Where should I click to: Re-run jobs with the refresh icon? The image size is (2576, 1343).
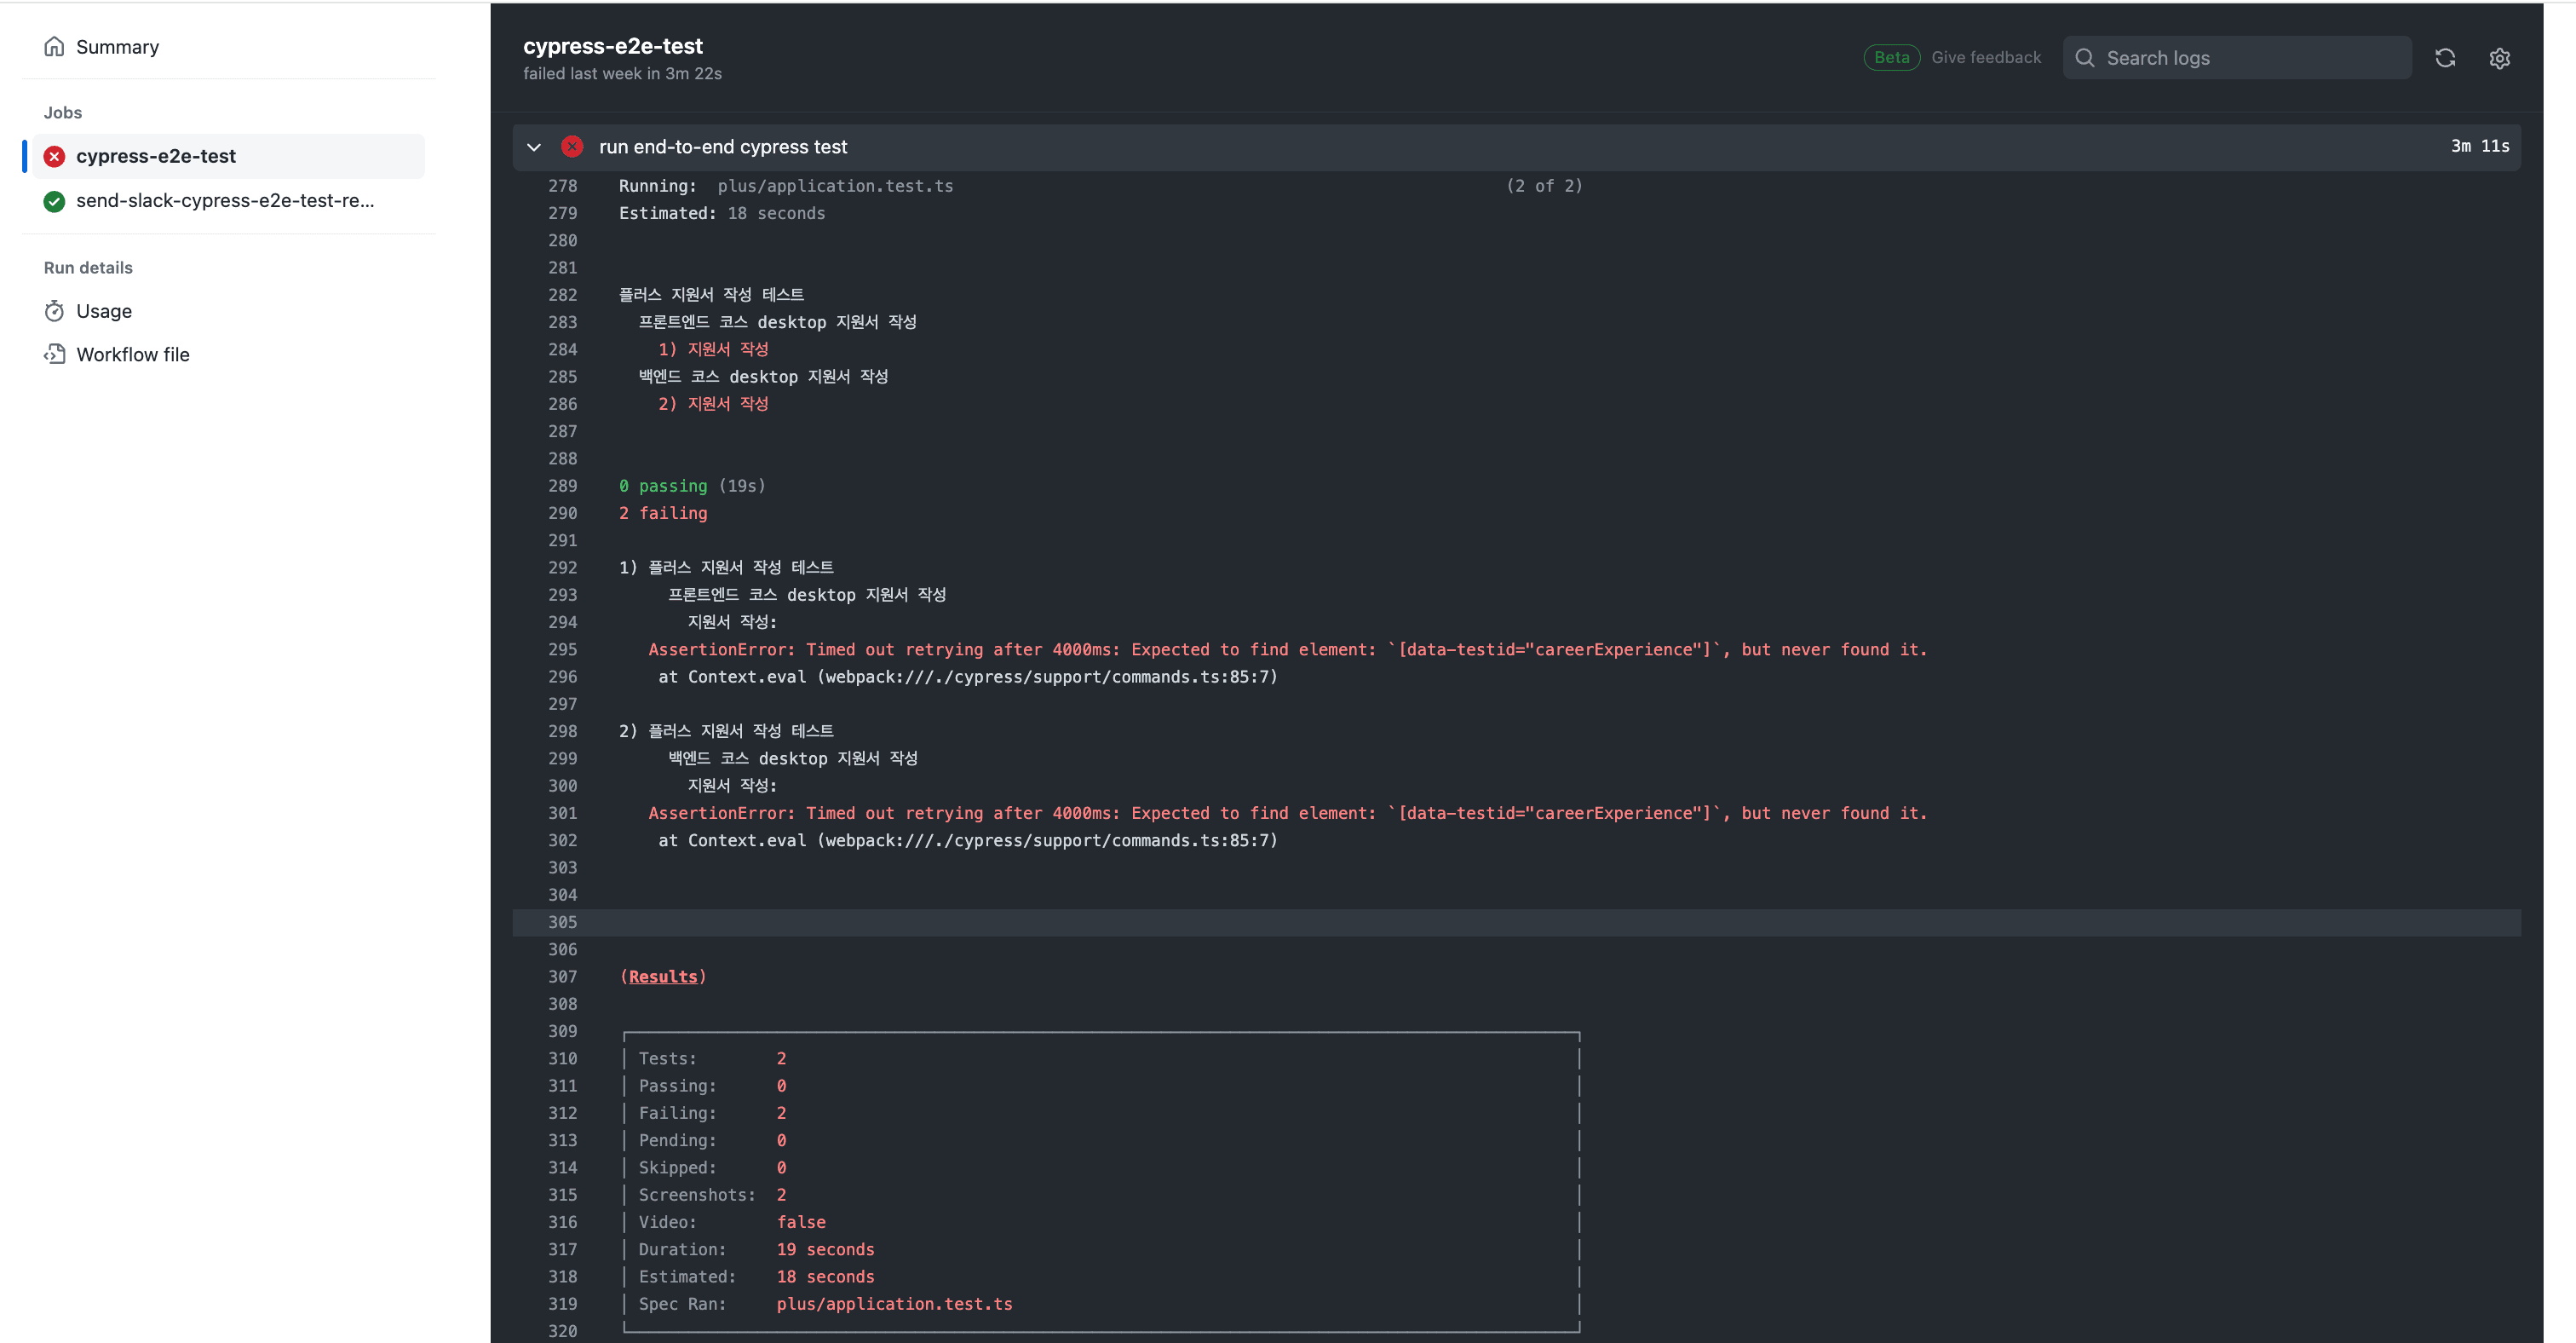2445,58
